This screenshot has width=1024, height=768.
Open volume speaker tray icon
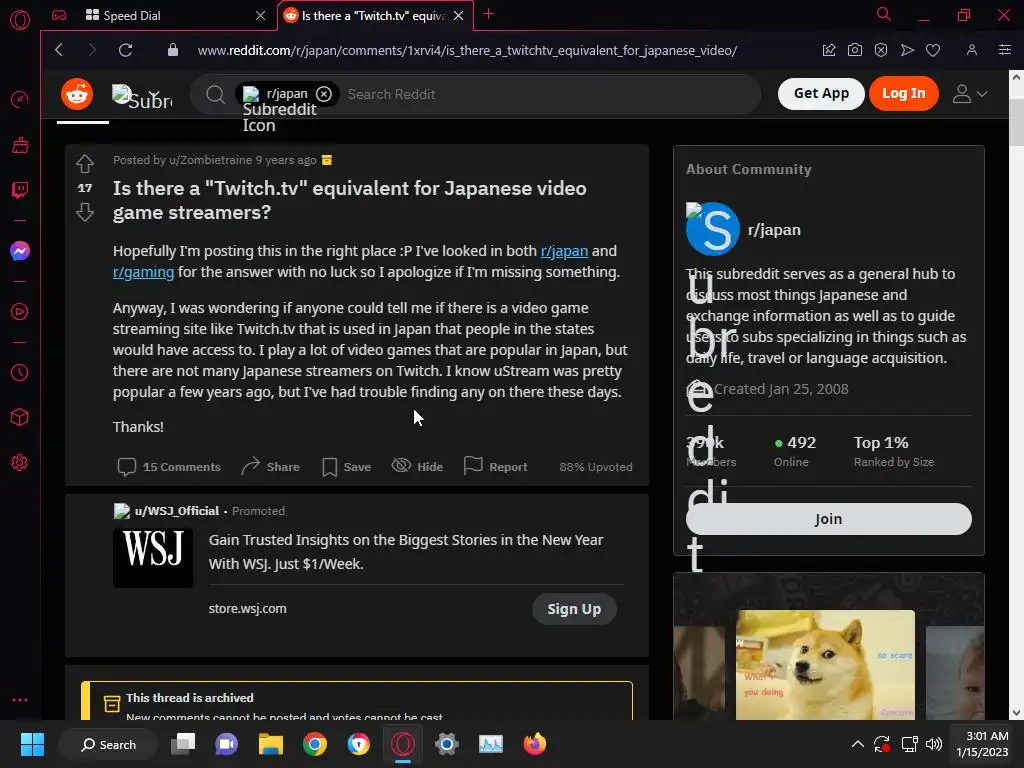[934, 744]
